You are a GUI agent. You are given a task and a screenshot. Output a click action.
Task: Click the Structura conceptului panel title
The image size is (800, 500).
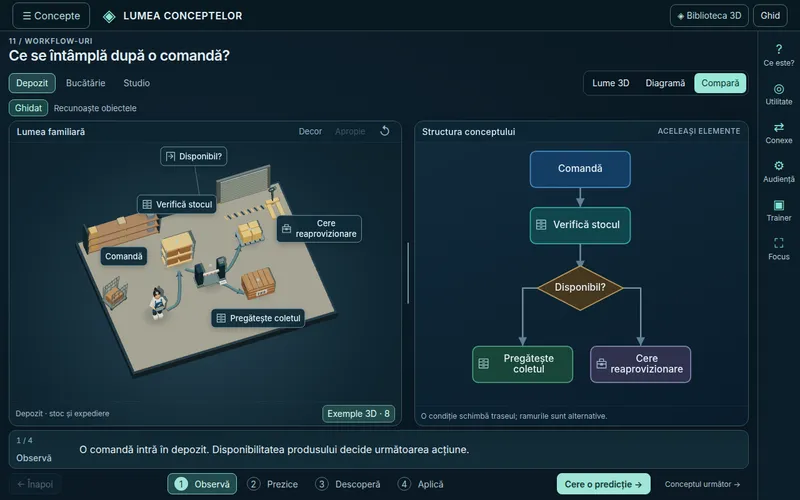tap(468, 132)
